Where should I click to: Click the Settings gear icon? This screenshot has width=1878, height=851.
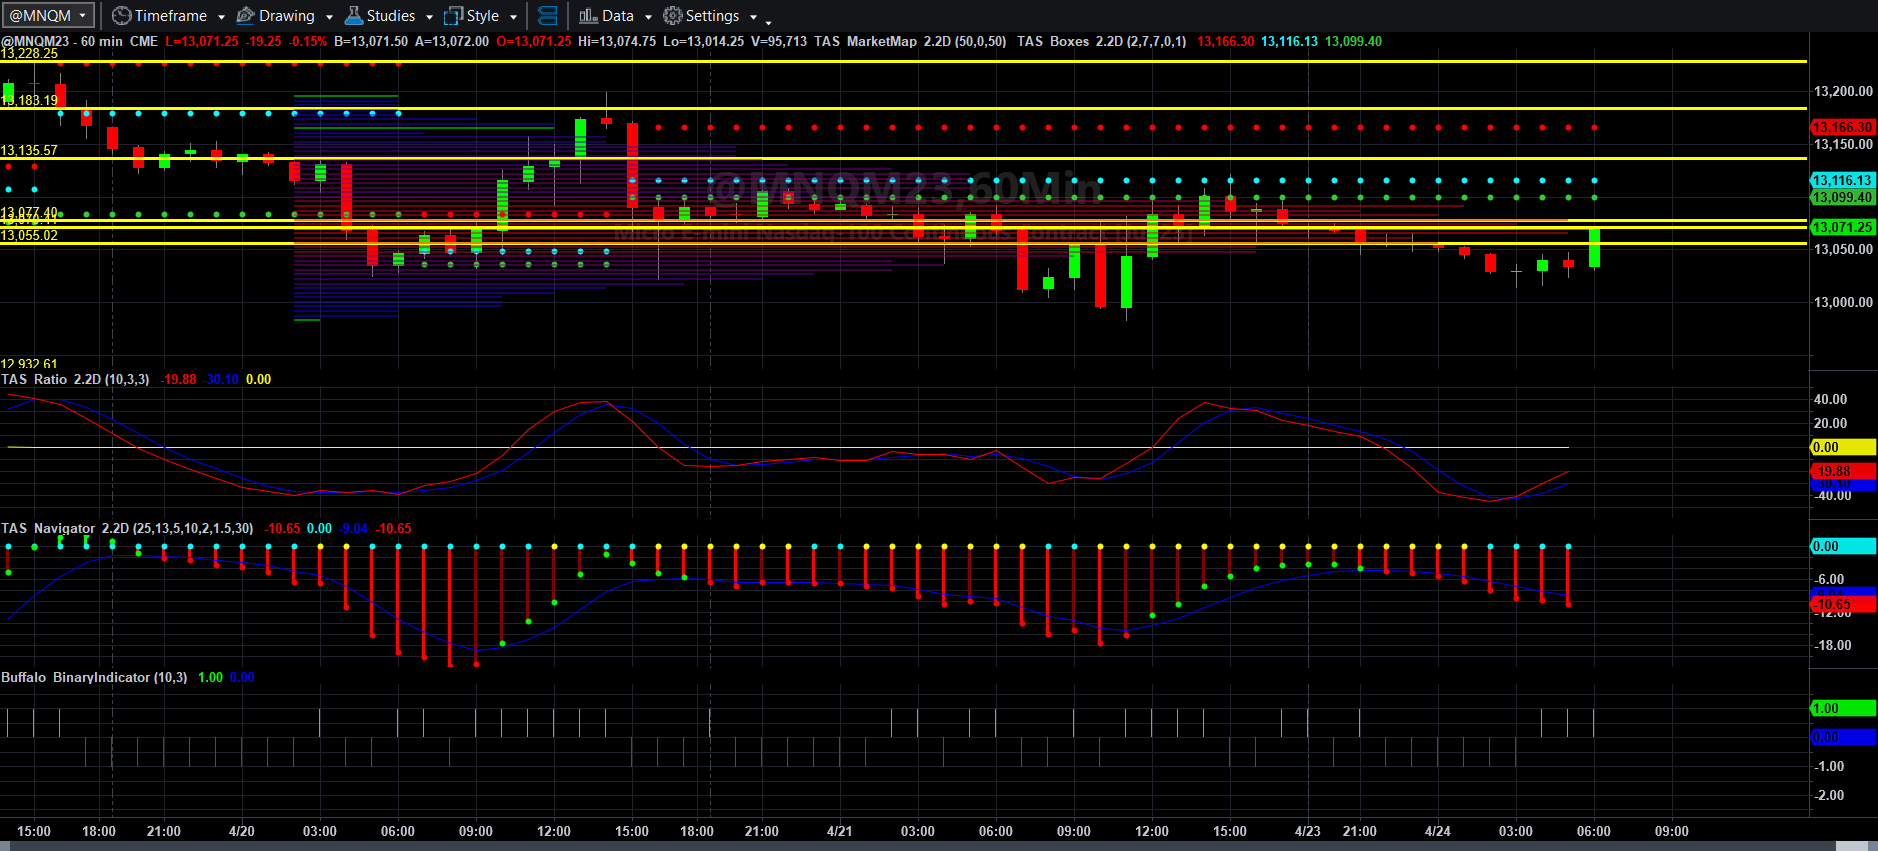pyautogui.click(x=673, y=16)
